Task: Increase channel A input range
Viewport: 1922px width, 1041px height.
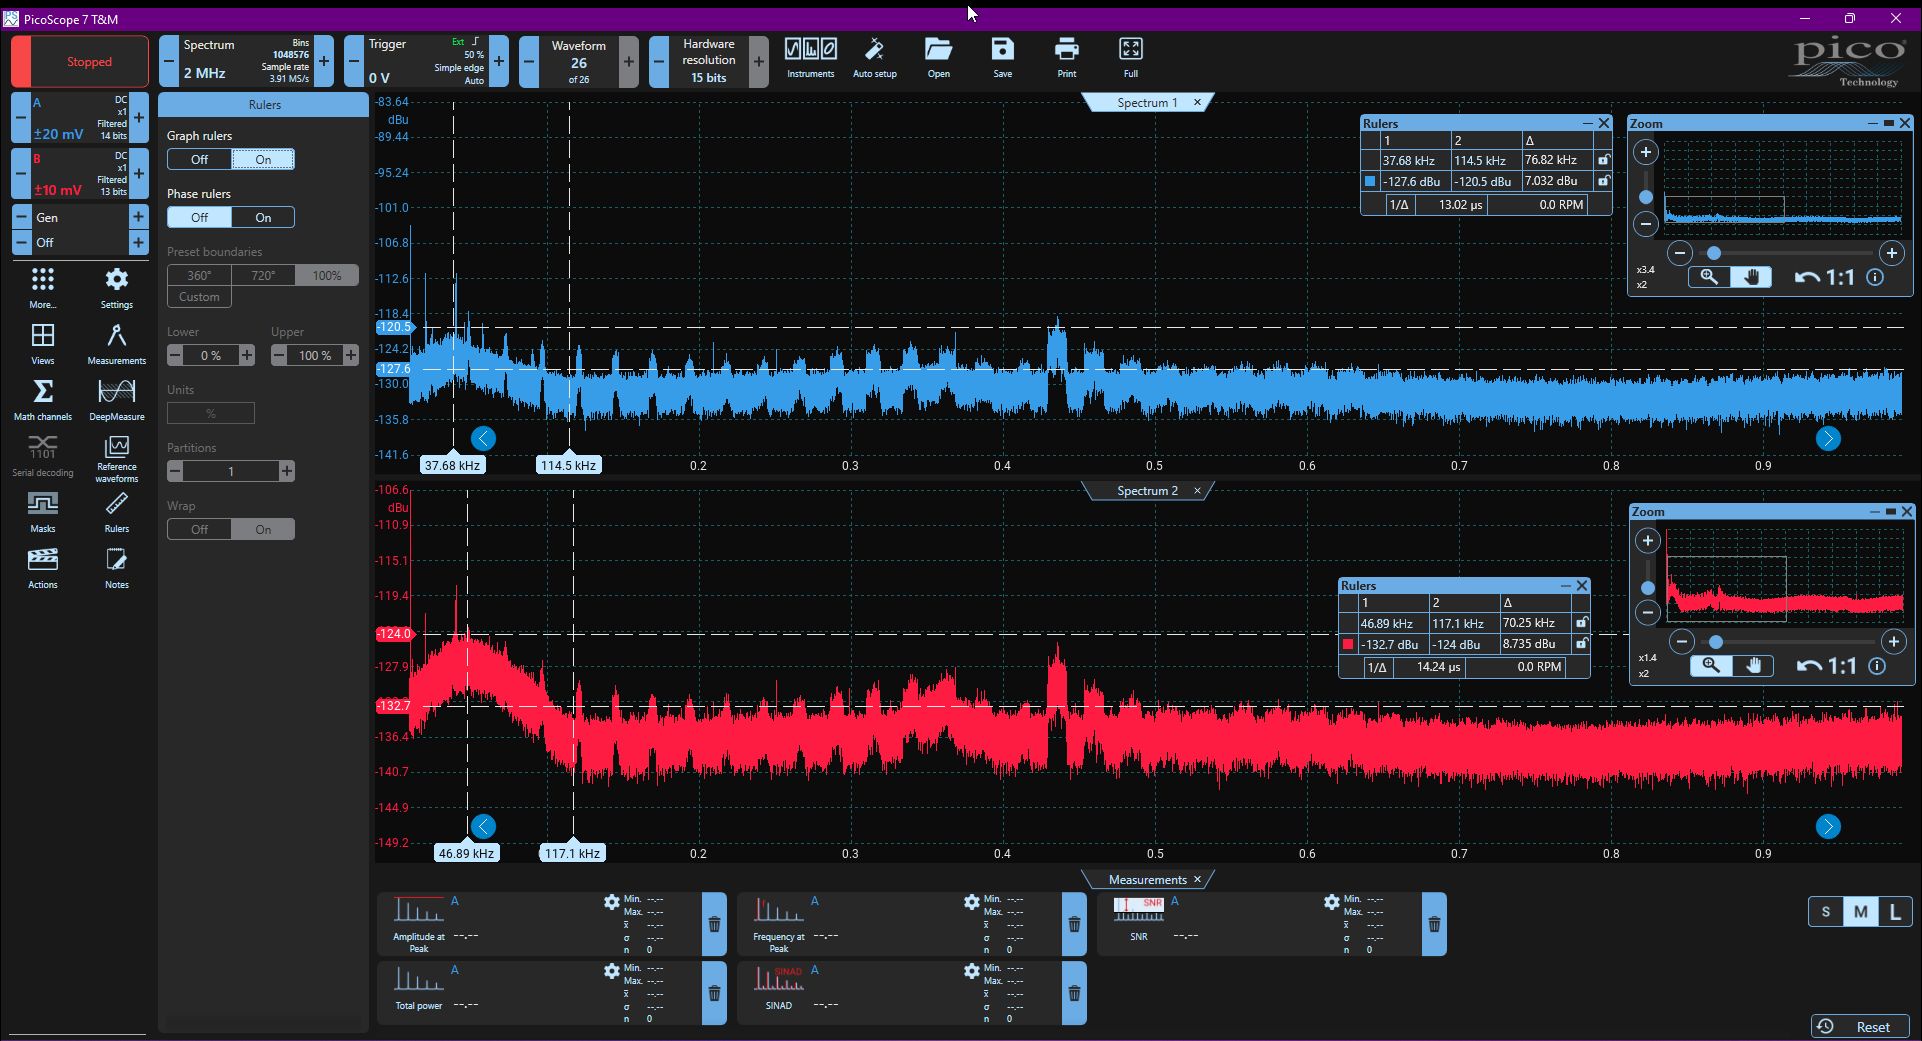Action: click(139, 117)
